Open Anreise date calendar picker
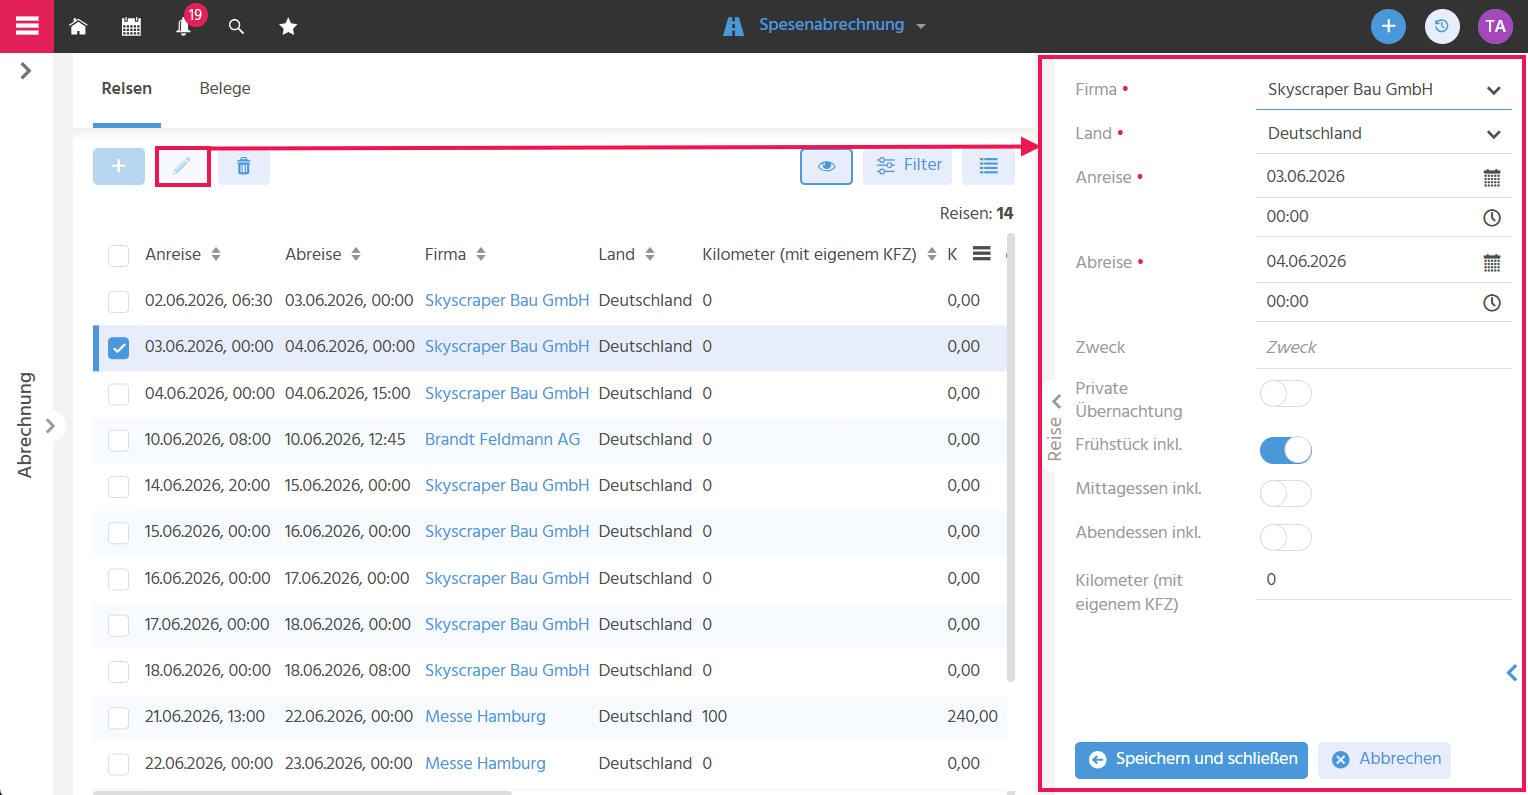Image resolution: width=1528 pixels, height=795 pixels. 1492,178
